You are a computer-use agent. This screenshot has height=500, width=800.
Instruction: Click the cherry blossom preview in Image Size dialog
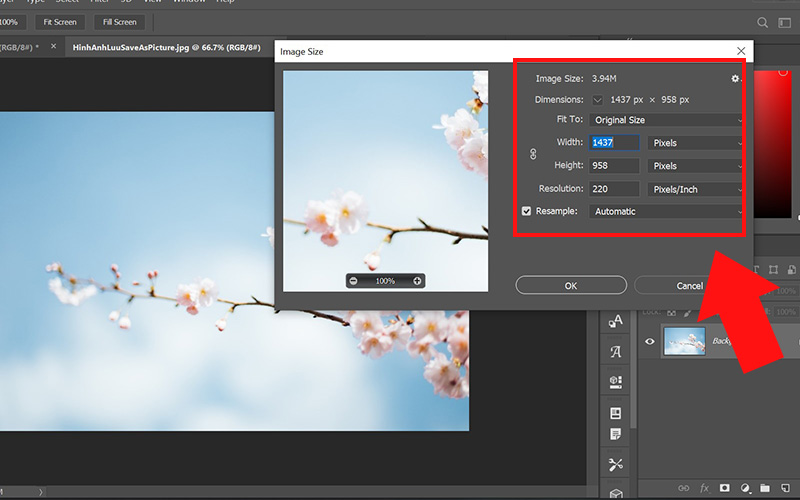click(x=385, y=181)
